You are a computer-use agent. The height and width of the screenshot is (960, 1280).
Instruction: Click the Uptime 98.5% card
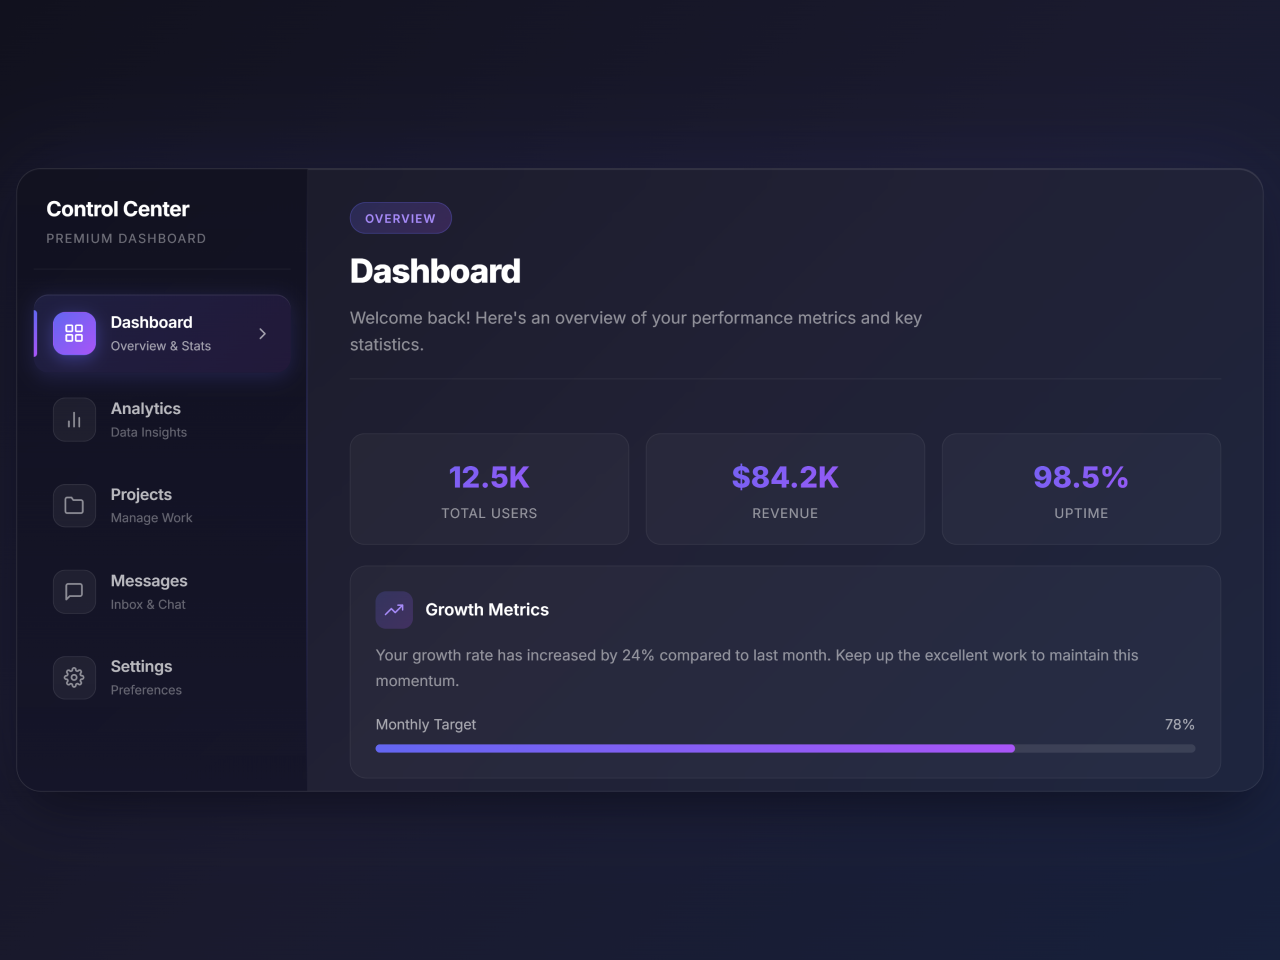pos(1081,489)
